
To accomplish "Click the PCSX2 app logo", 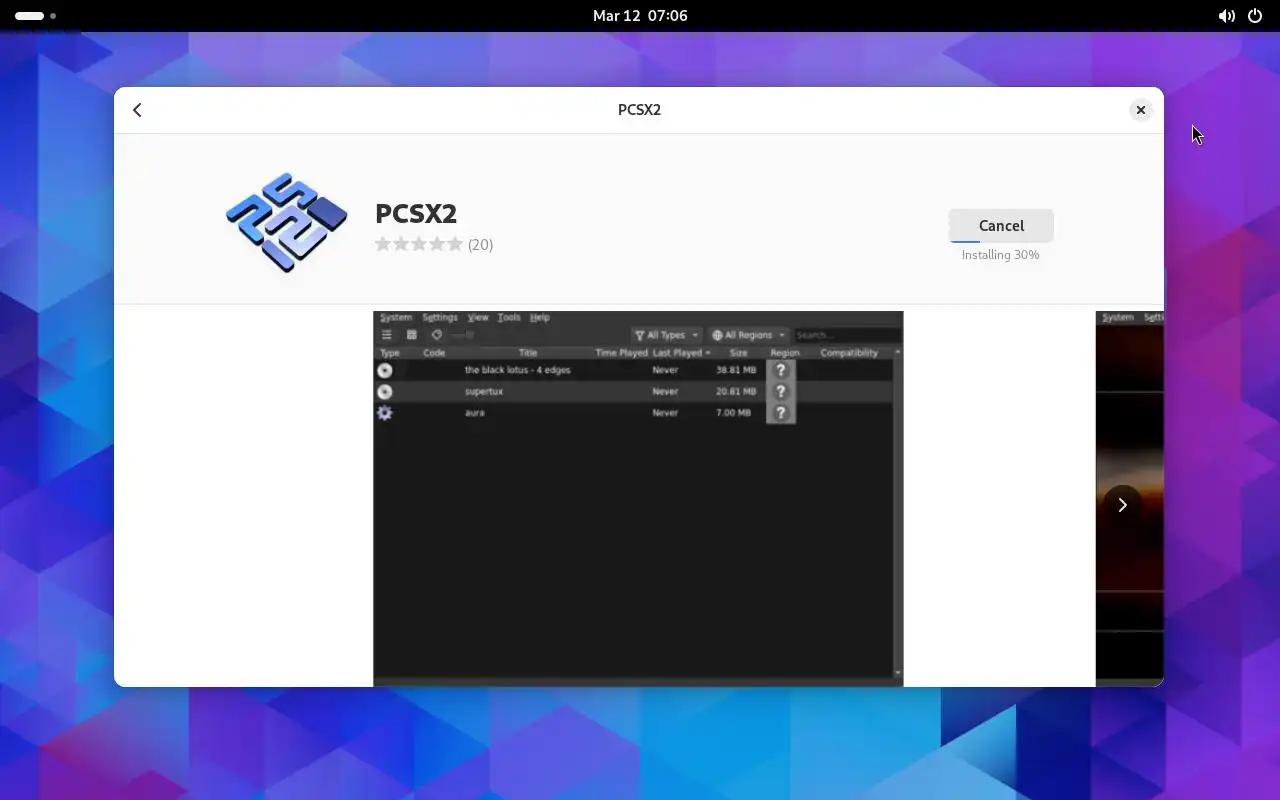I will pyautogui.click(x=287, y=221).
